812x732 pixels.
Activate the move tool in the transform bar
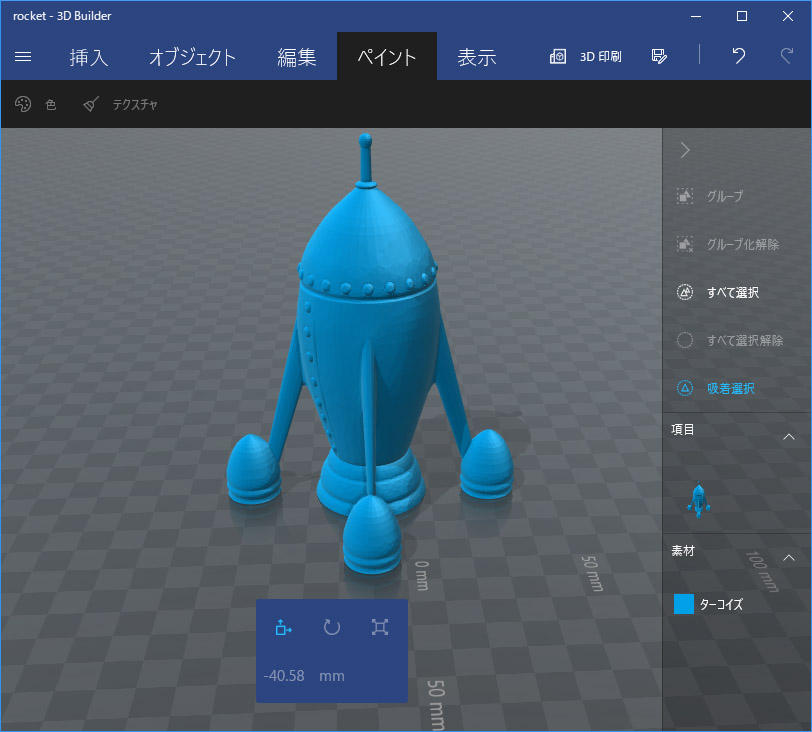283,627
